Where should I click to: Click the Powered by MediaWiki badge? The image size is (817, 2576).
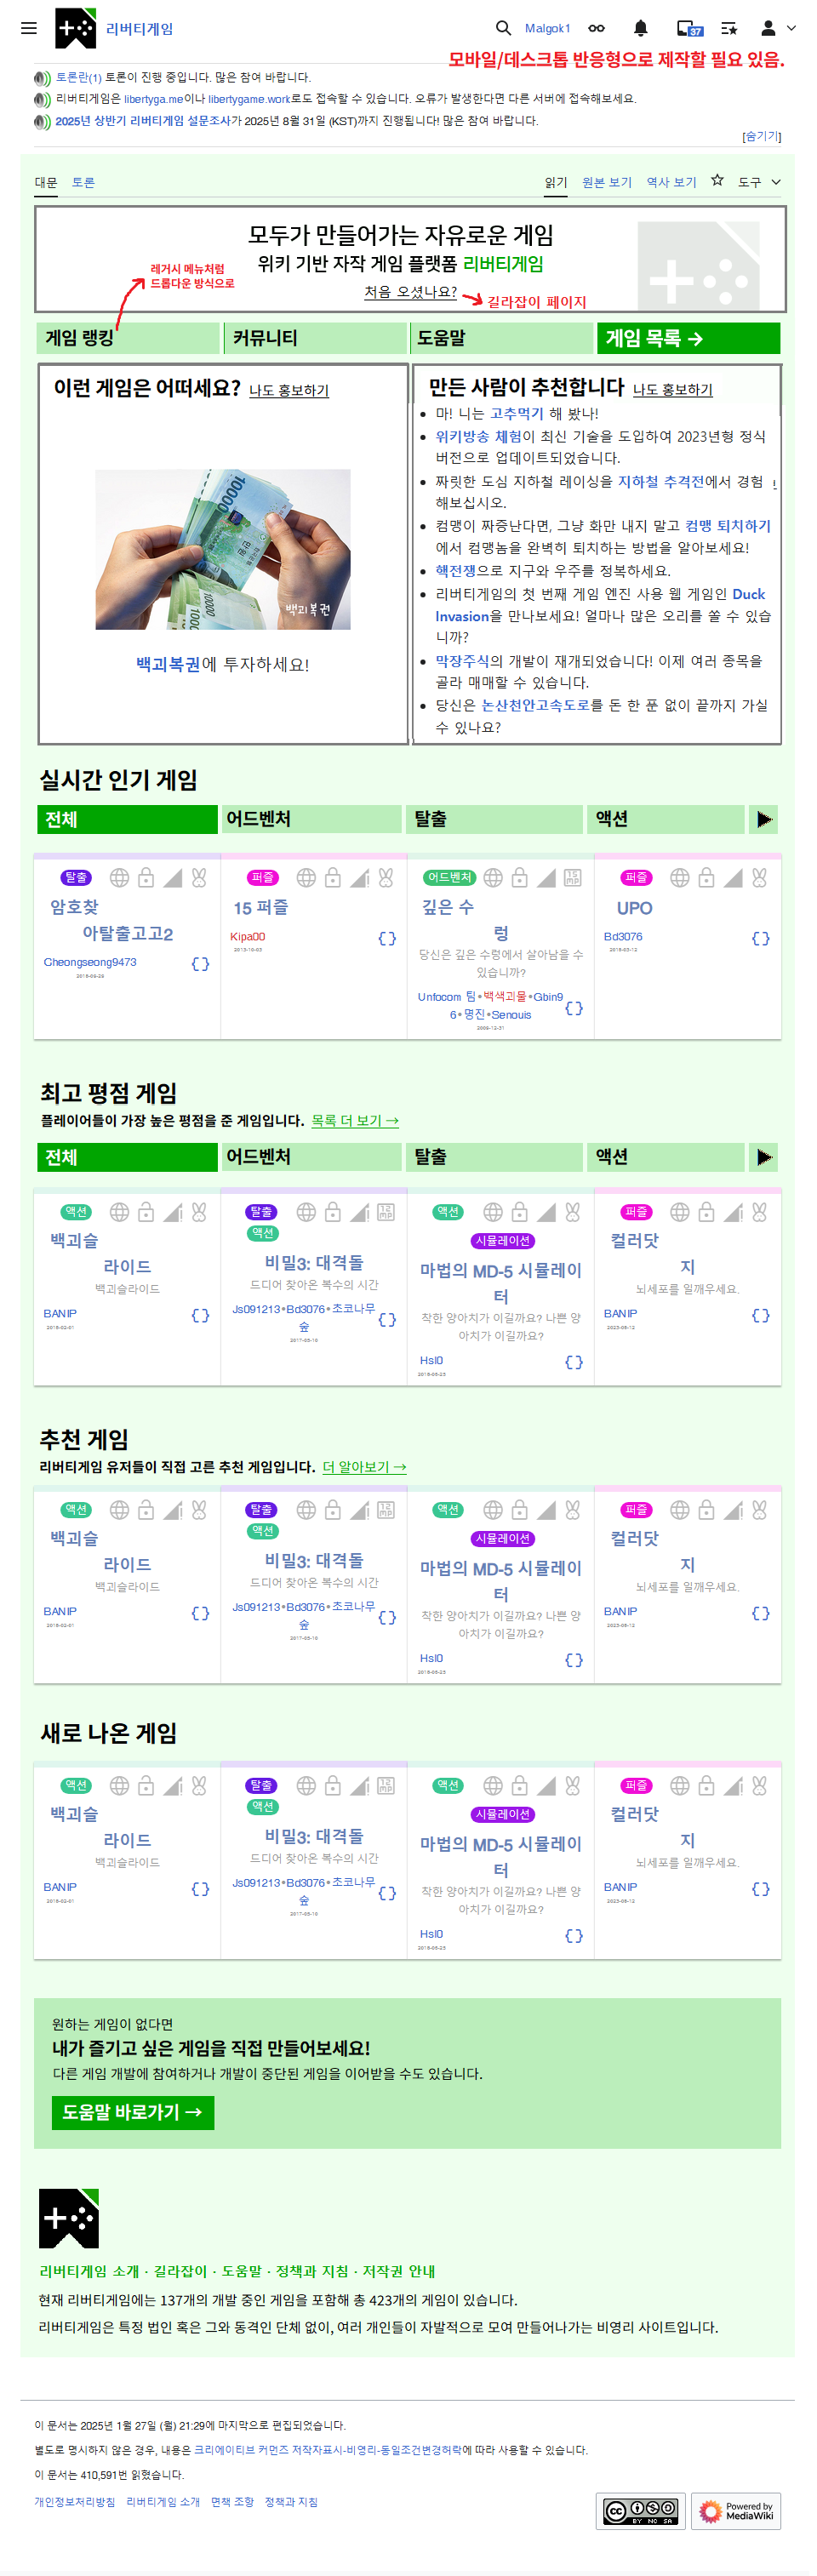(736, 2510)
